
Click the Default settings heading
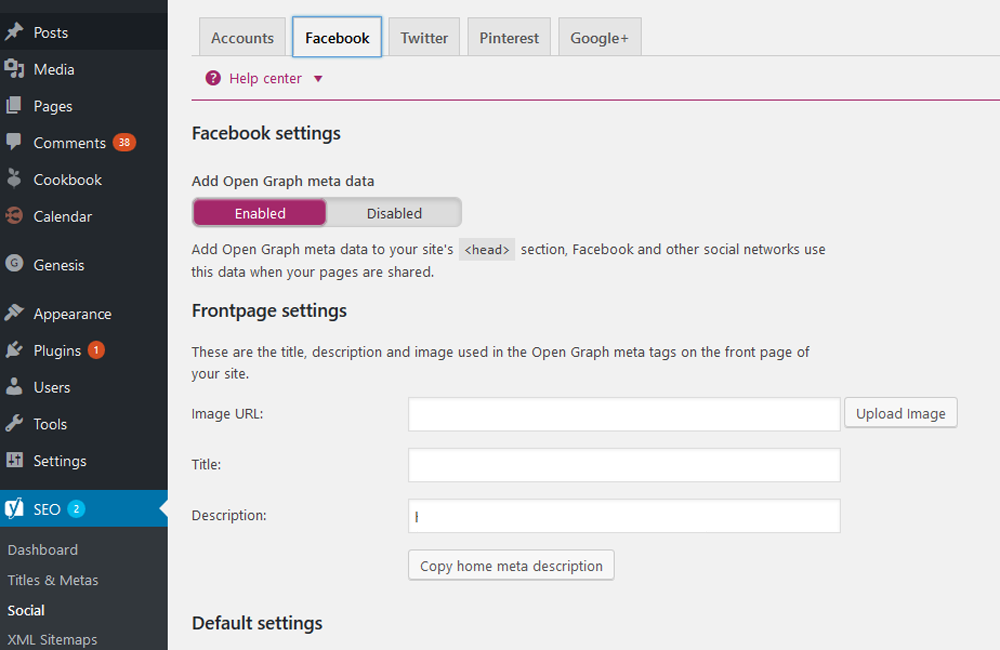click(x=257, y=623)
